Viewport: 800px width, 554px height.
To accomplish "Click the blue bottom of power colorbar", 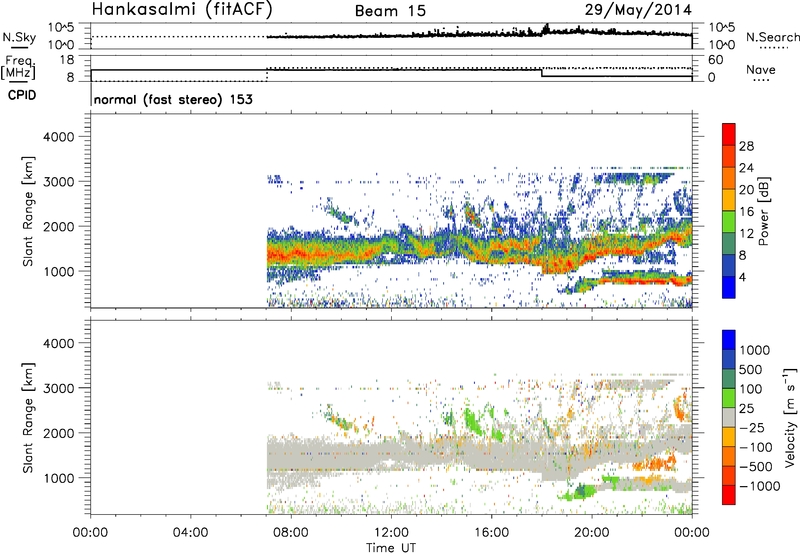I will [729, 287].
